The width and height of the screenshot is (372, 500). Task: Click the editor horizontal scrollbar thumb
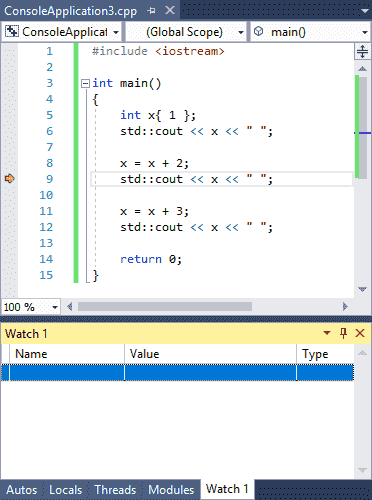coord(165,306)
